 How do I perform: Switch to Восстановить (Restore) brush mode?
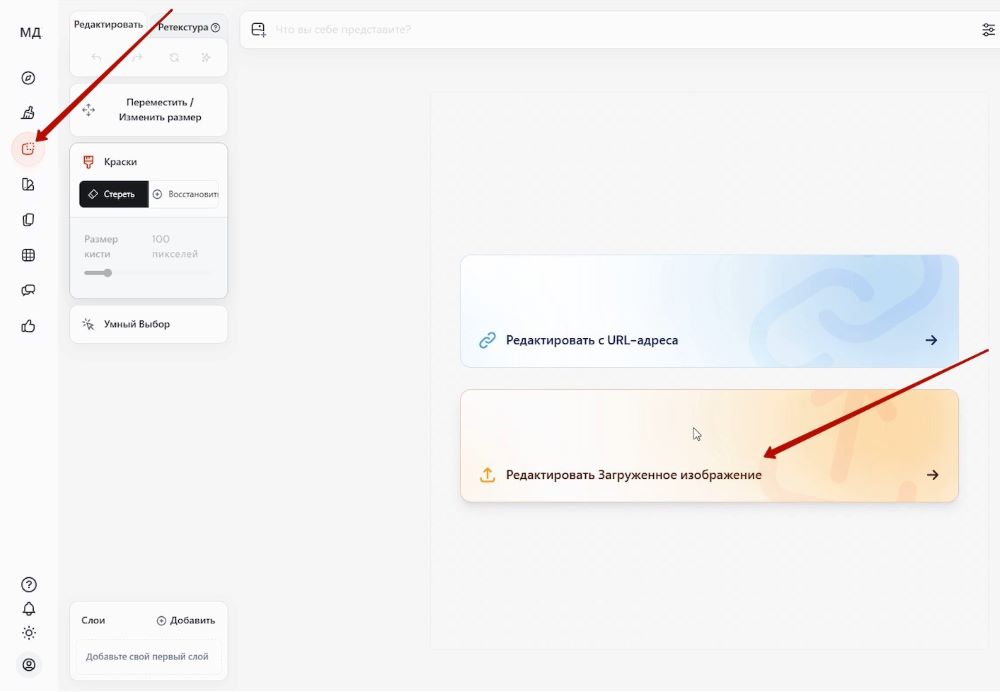pyautogui.click(x=185, y=194)
